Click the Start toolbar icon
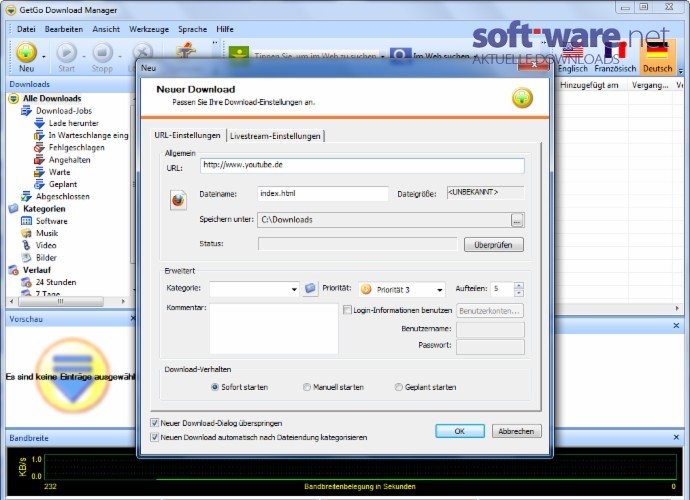This screenshot has width=690, height=500. [66, 52]
